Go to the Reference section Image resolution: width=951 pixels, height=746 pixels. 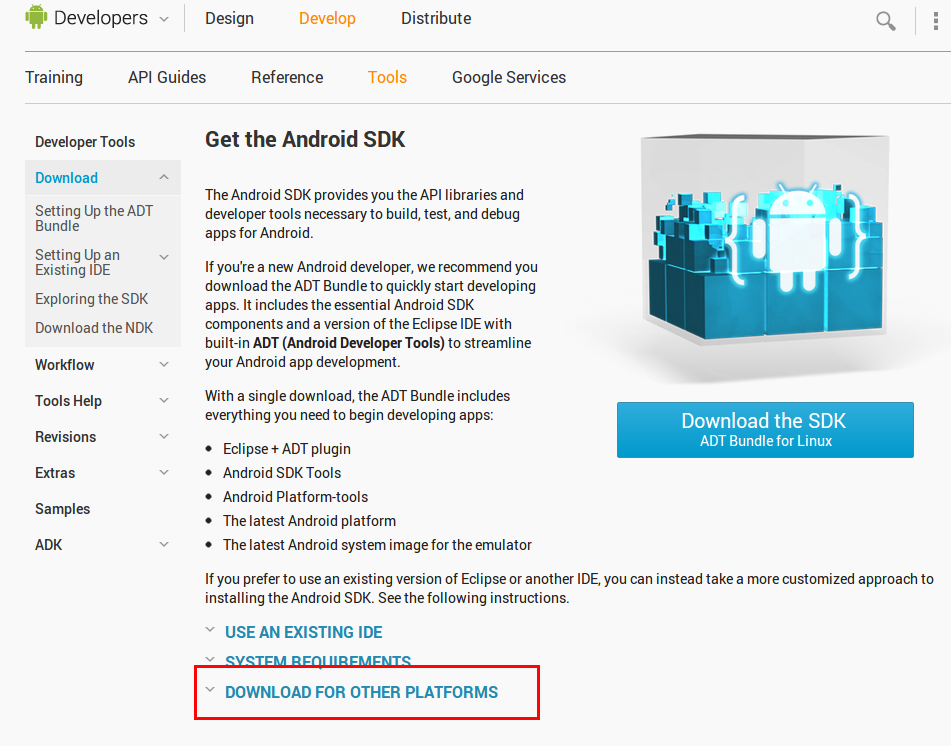pyautogui.click(x=287, y=78)
